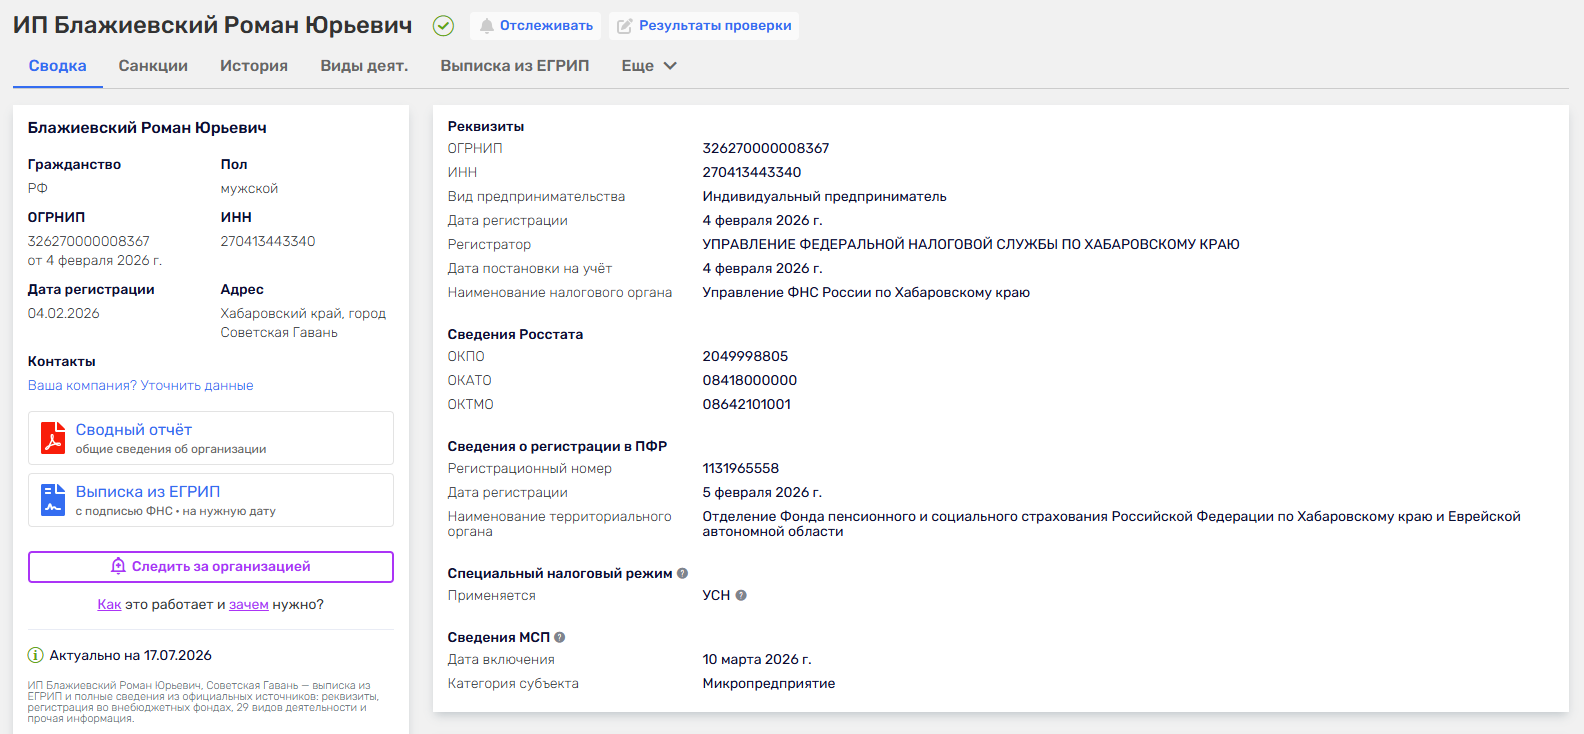Screen dimensions: 1584x734
Task: Click the text Индивидуальный предприниматель
Action: [x=825, y=196]
